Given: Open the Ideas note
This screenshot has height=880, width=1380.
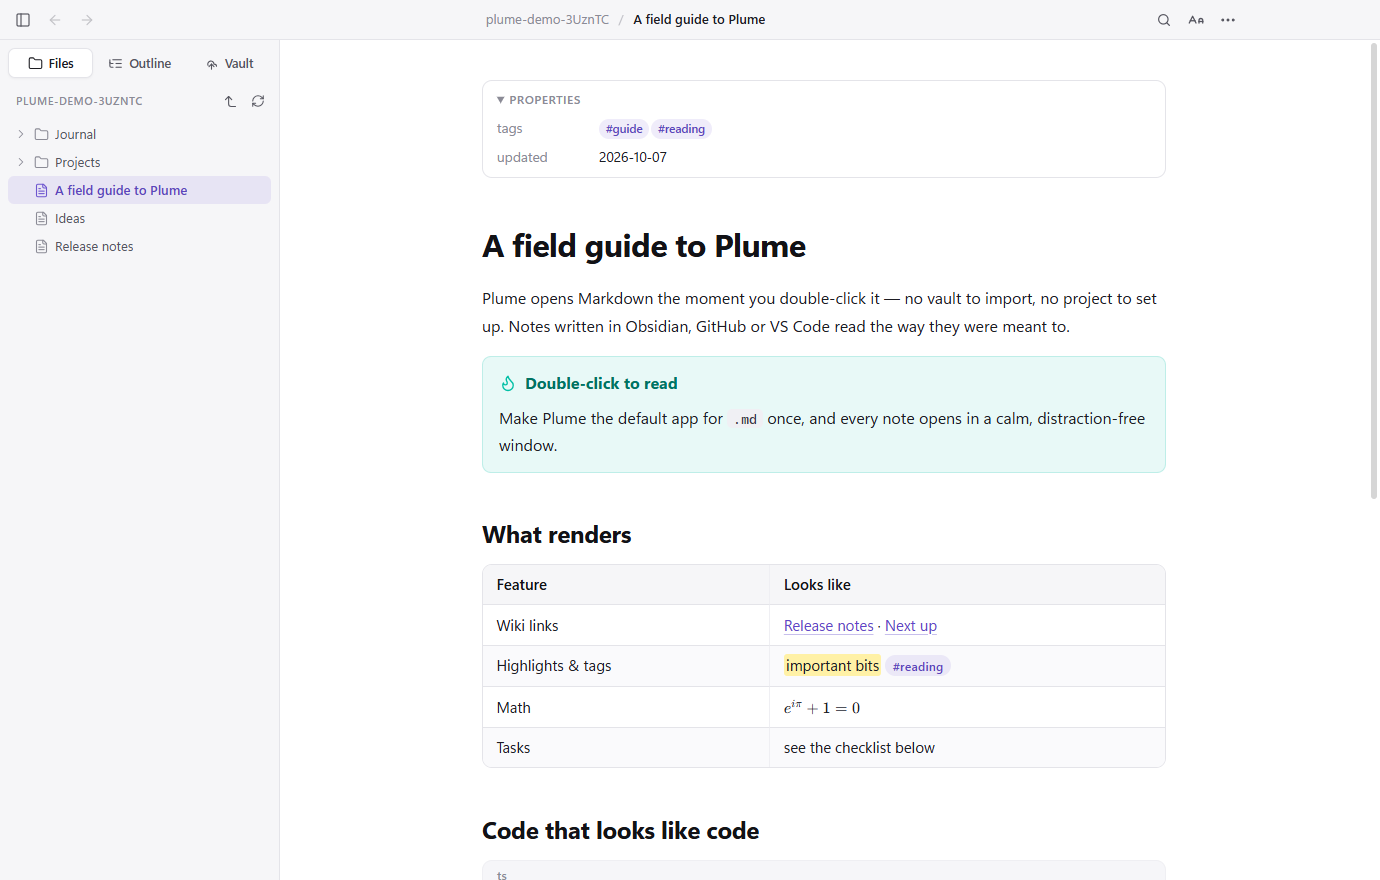Looking at the screenshot, I should (140, 218).
